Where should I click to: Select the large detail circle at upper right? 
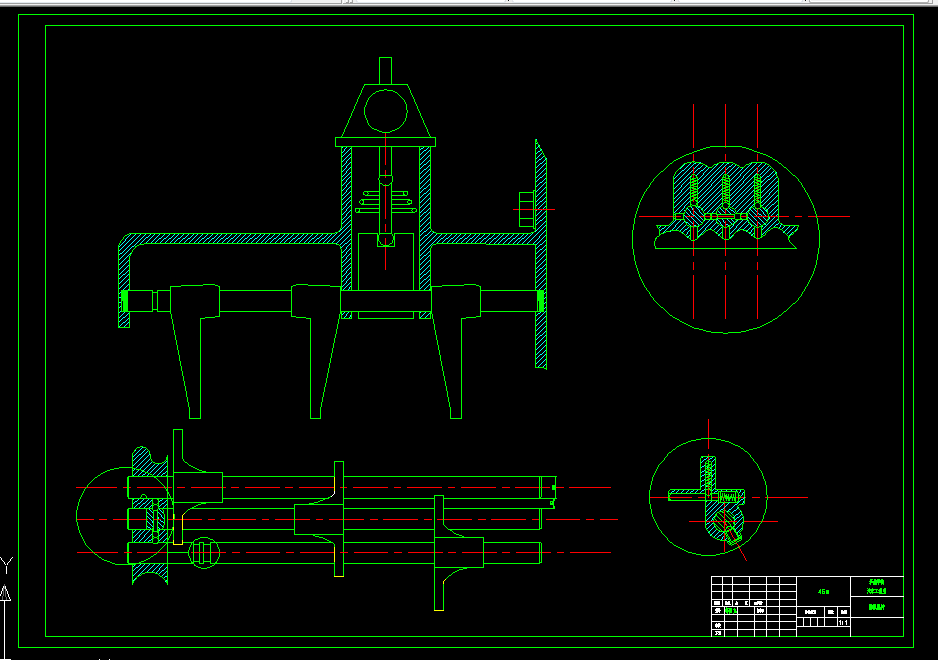[726, 239]
